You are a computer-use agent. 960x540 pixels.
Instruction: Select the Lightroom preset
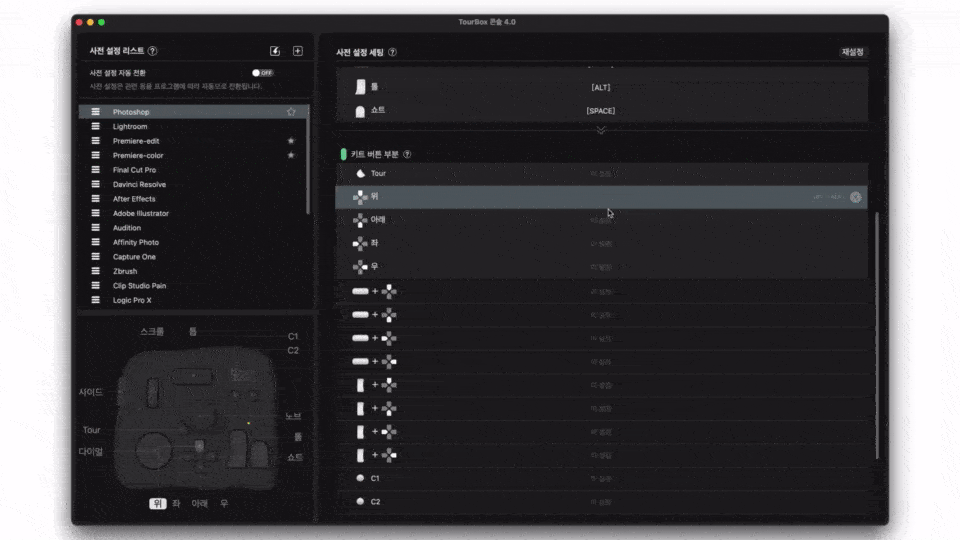193,127
